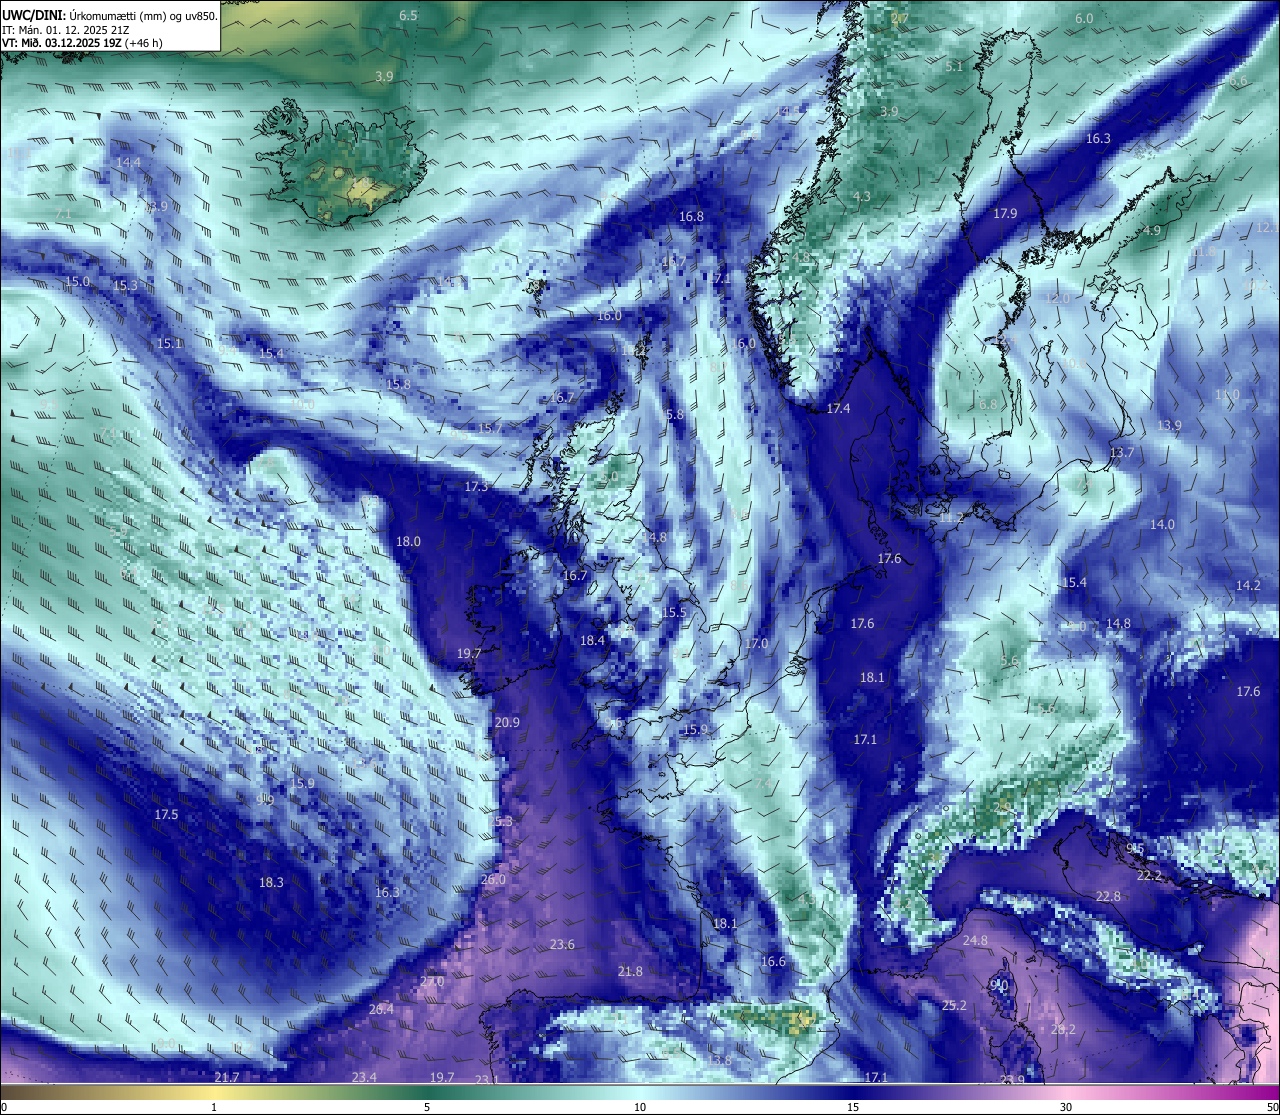Viewport: 1280px width, 1115px height.
Task: Pick the 15.1 value label
Action: tap(169, 344)
